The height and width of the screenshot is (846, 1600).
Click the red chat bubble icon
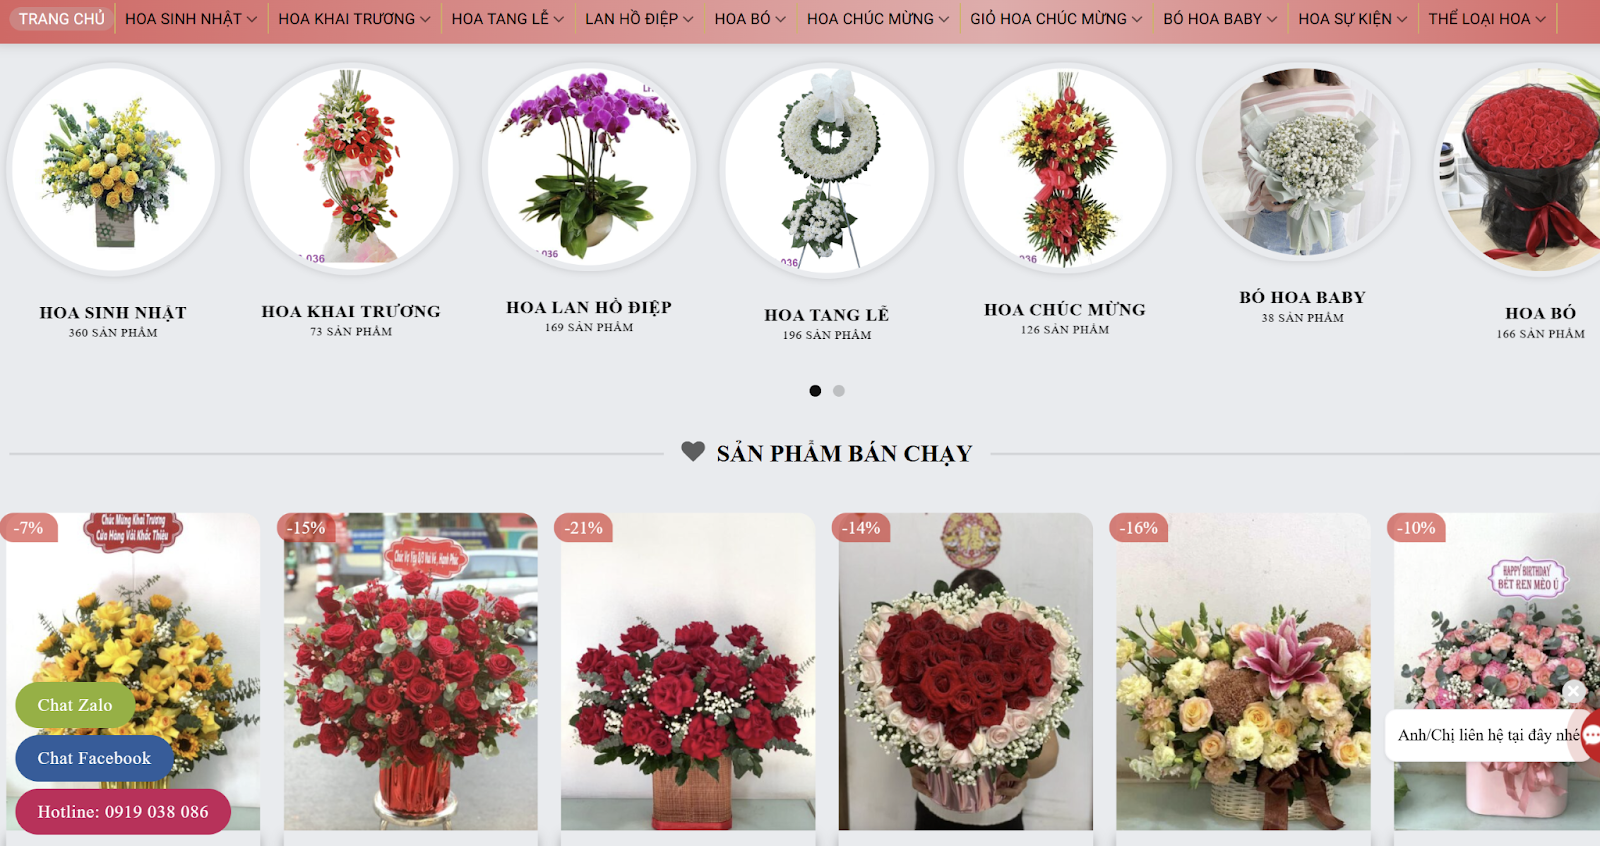click(1590, 736)
